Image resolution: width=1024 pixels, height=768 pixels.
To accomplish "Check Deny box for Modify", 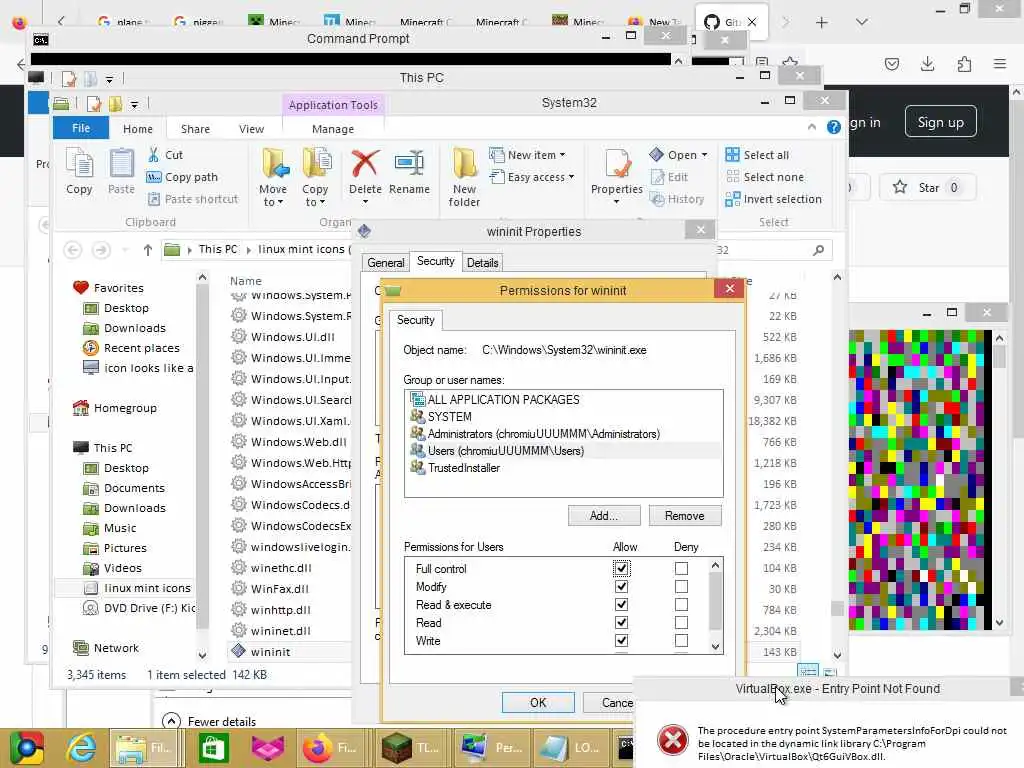I will pyautogui.click(x=681, y=586).
